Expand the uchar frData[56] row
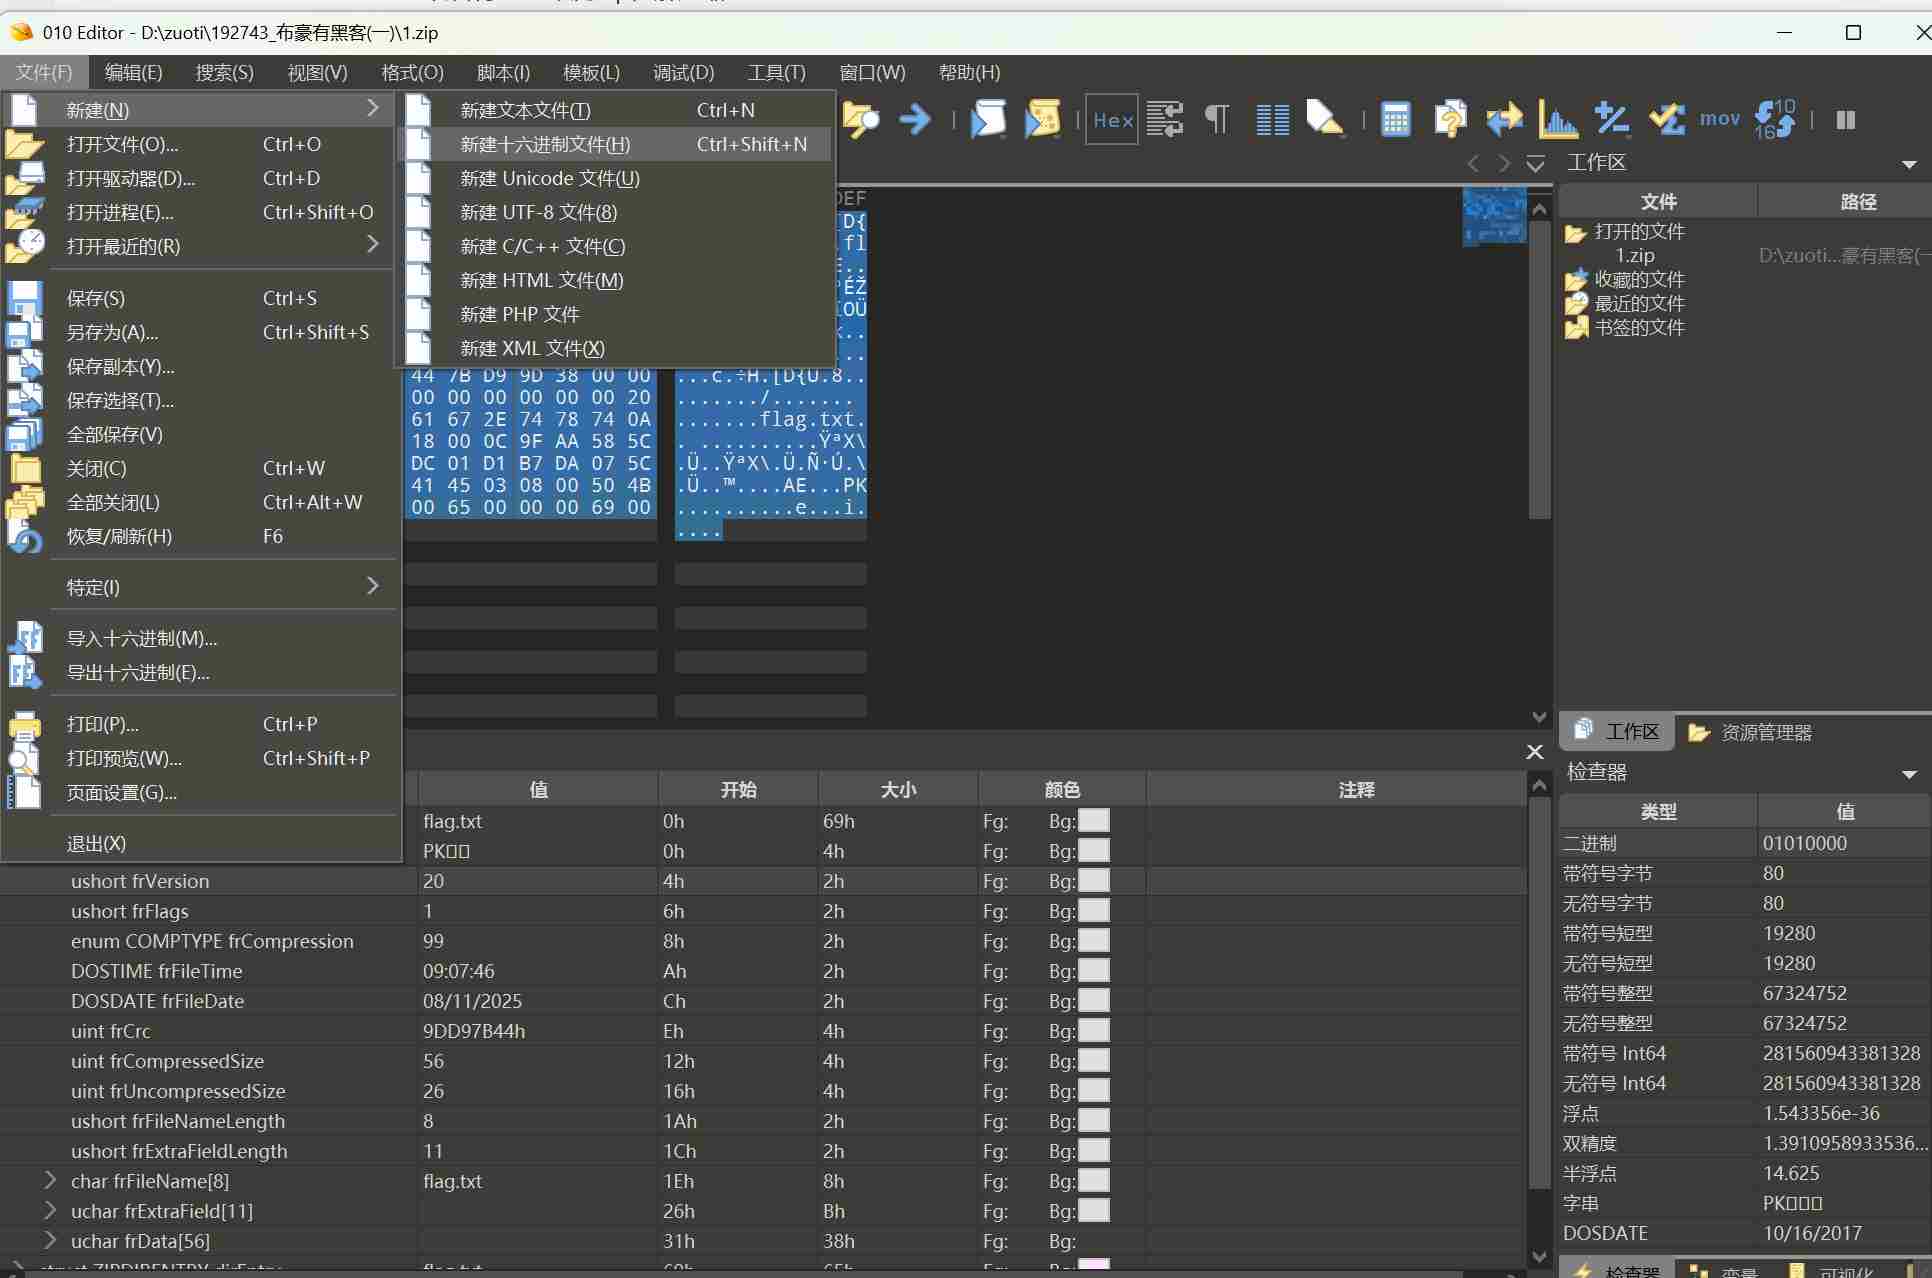Image resolution: width=1932 pixels, height=1278 pixels. point(50,1241)
